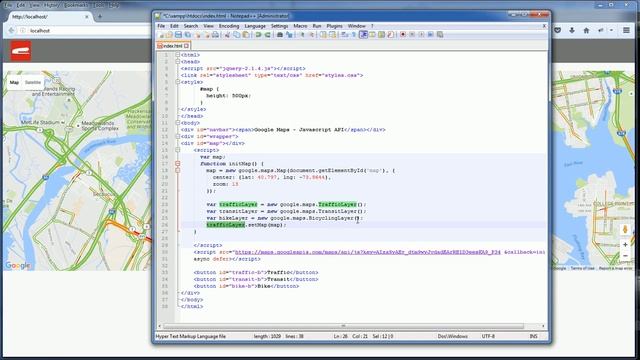Open the Plugins menu in Notepad++
Screen dimensions: 640x360
click(334, 26)
